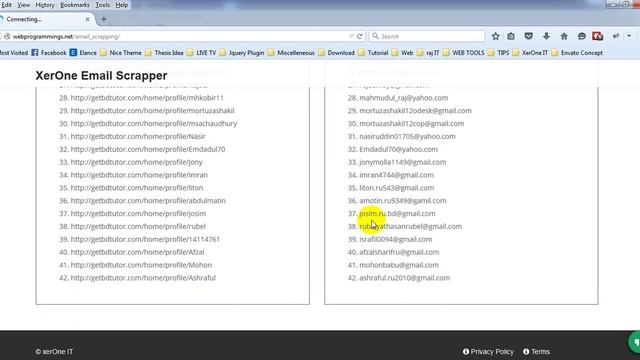Open the Help menu

pyautogui.click(x=122, y=5)
